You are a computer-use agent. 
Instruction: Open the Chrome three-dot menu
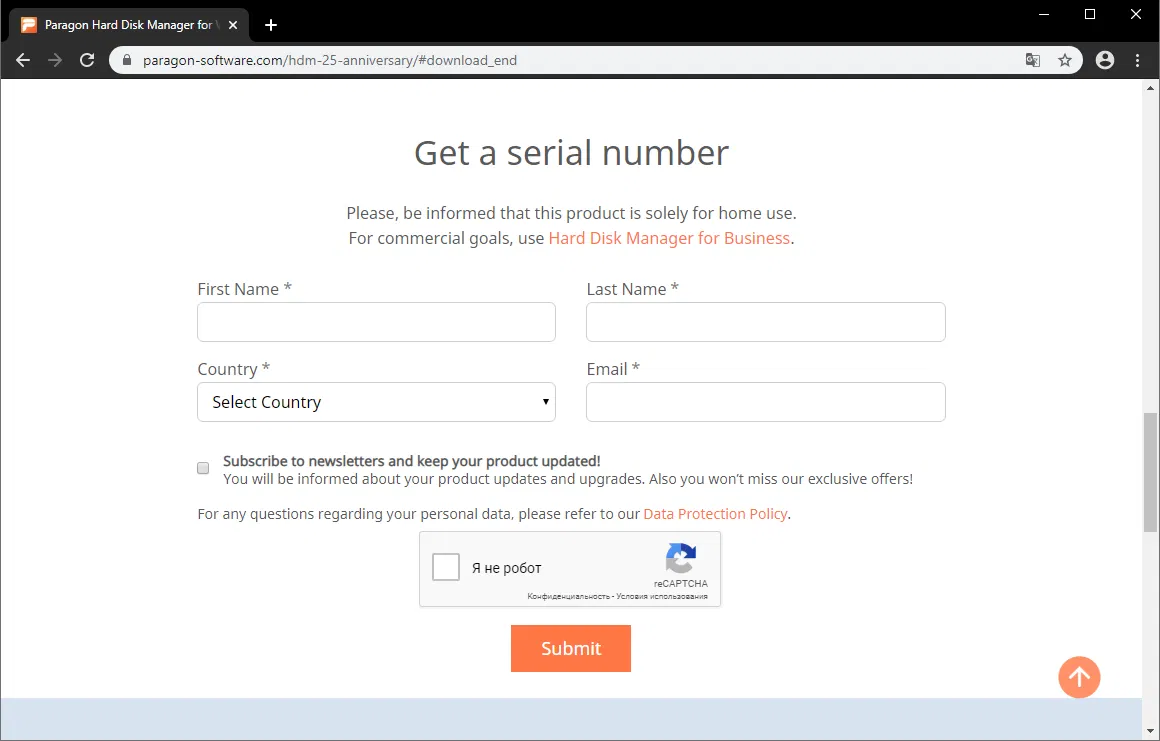point(1138,61)
